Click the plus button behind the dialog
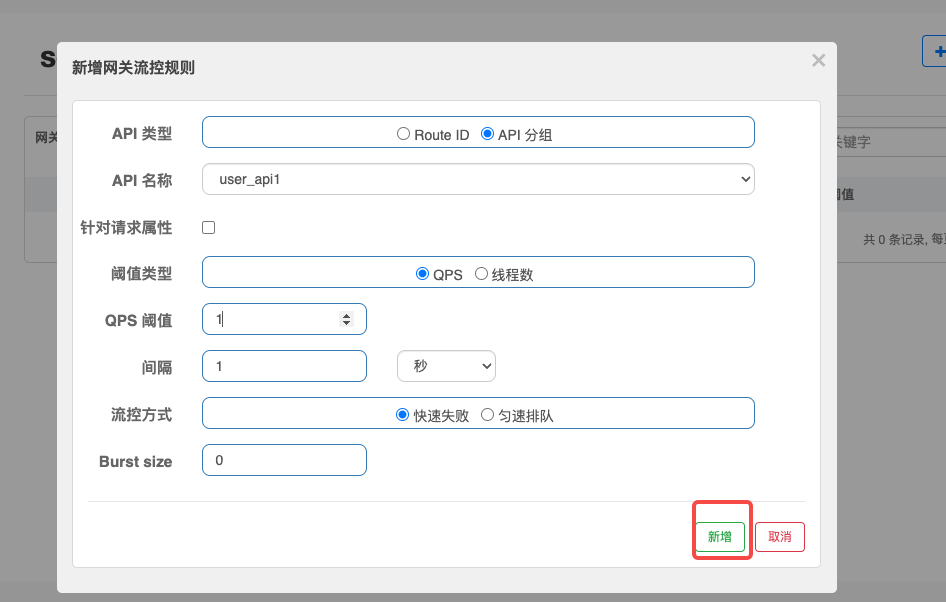Screen dimensions: 946x602 point(937,51)
